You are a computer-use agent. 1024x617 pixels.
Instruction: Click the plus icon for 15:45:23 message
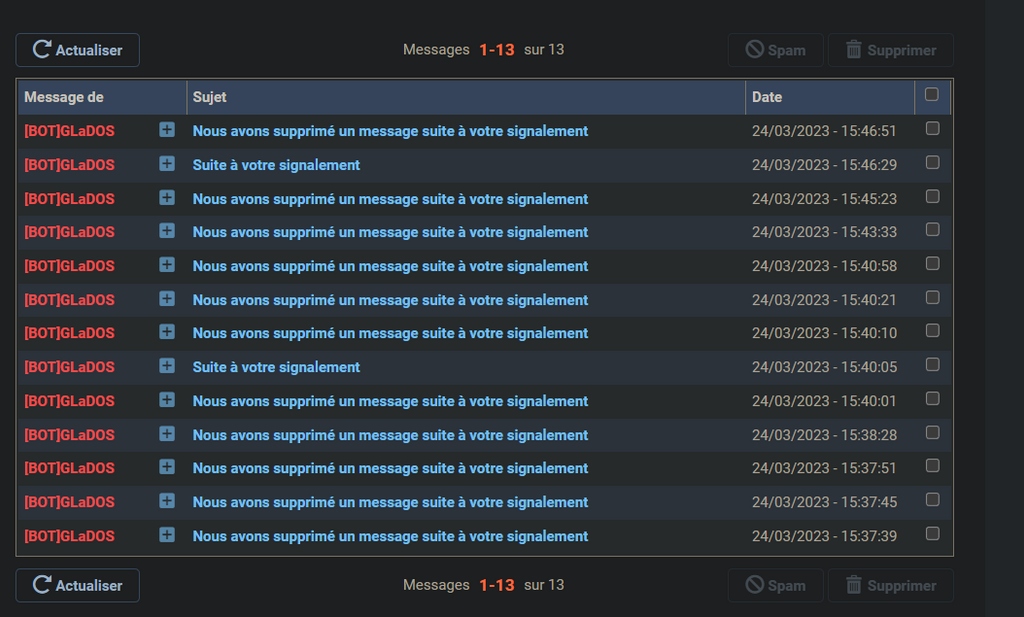167,198
